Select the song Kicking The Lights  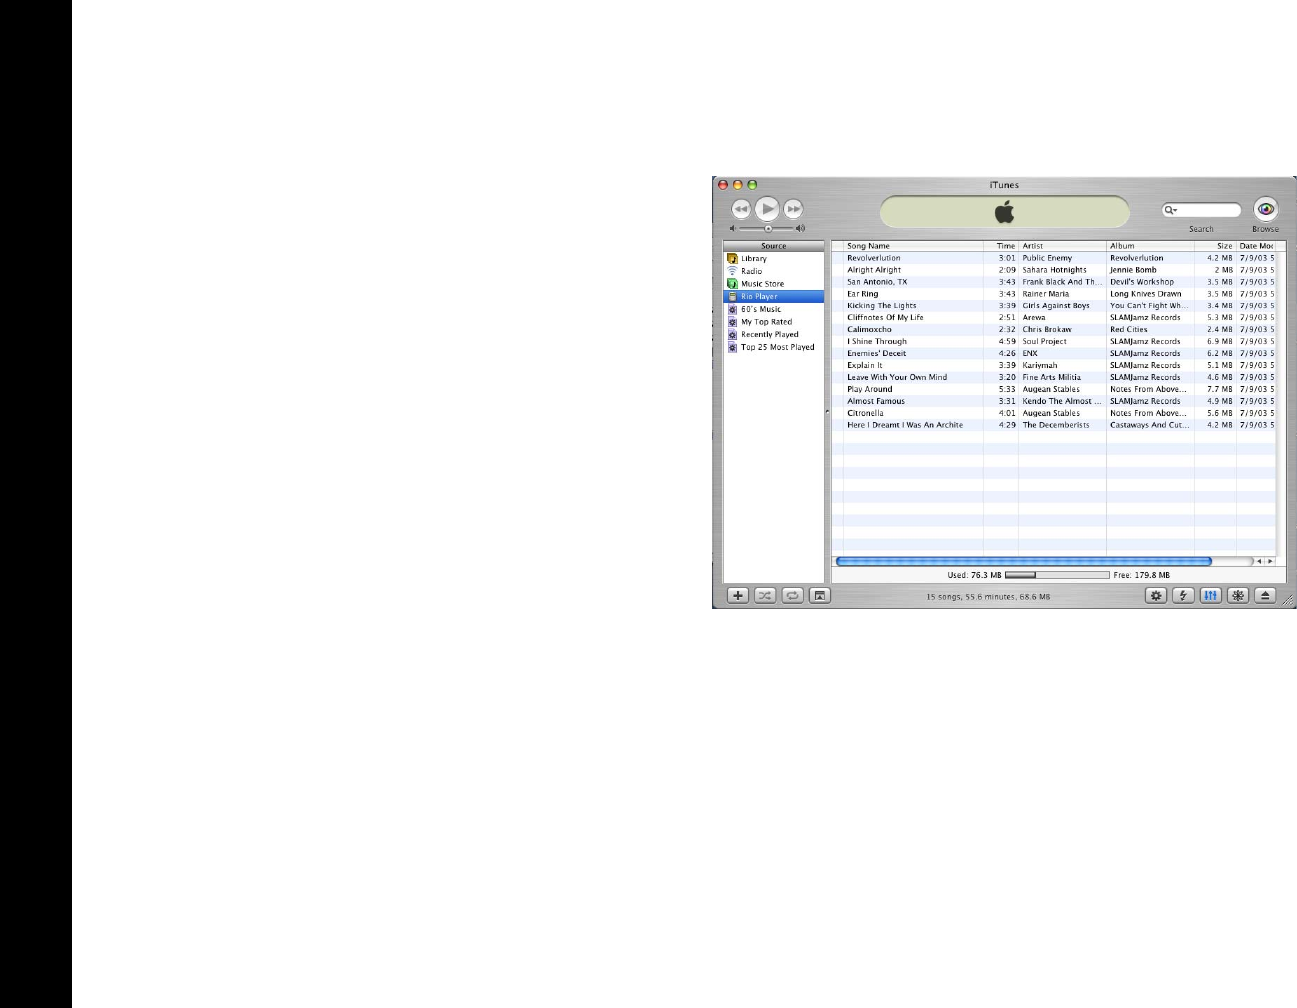coord(882,306)
